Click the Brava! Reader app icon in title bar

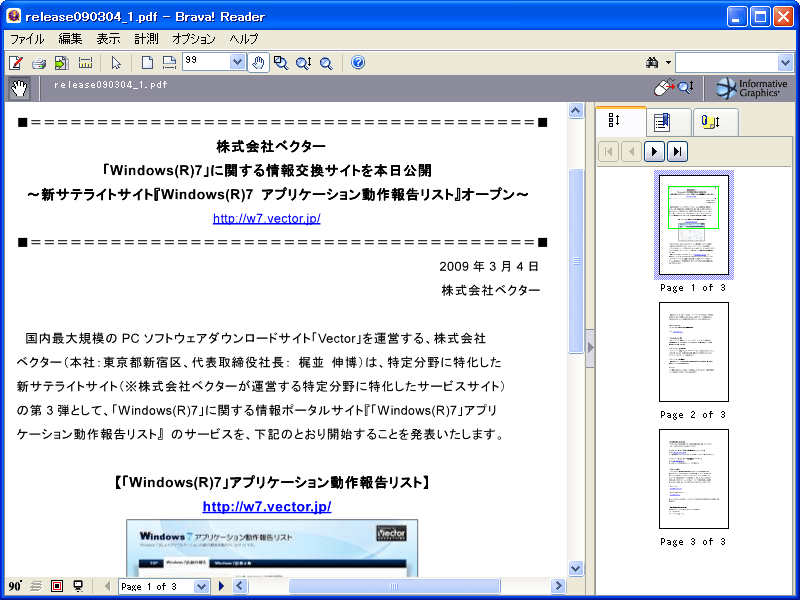(x=14, y=16)
